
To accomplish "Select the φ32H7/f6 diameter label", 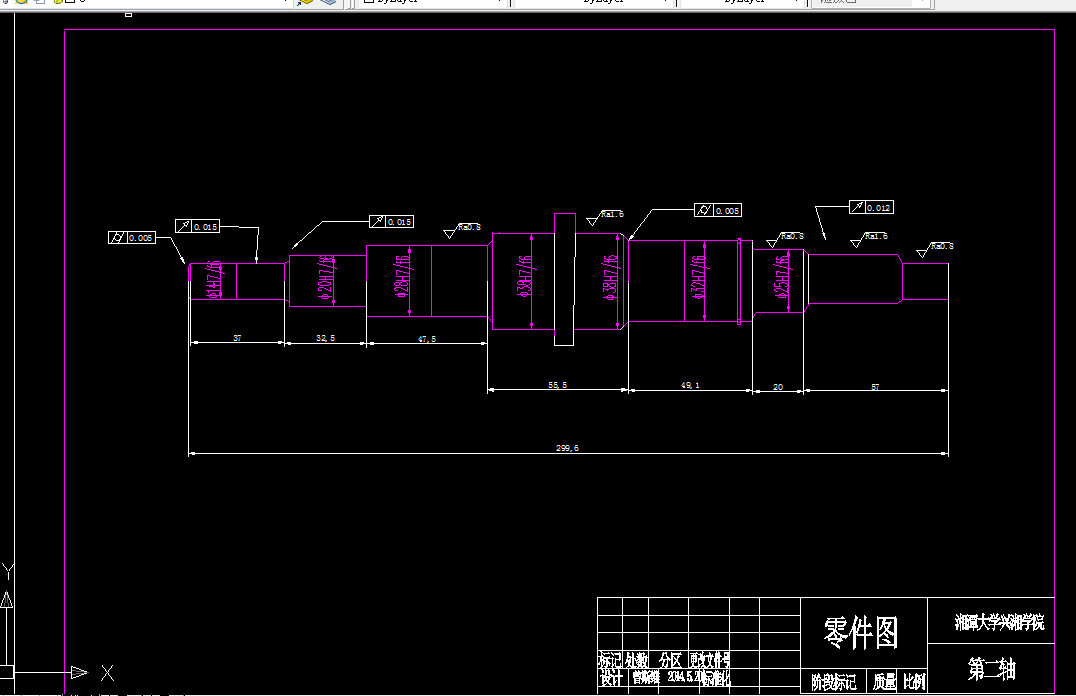I will (699, 277).
